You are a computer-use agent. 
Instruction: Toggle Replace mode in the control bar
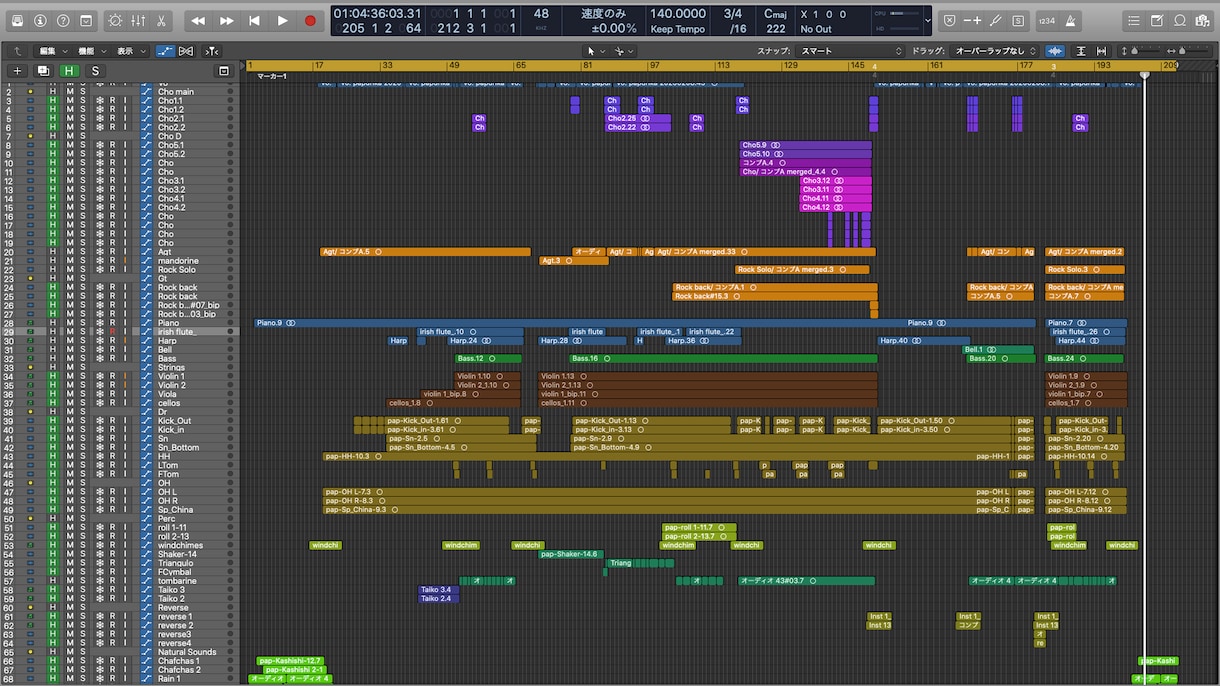click(x=949, y=20)
